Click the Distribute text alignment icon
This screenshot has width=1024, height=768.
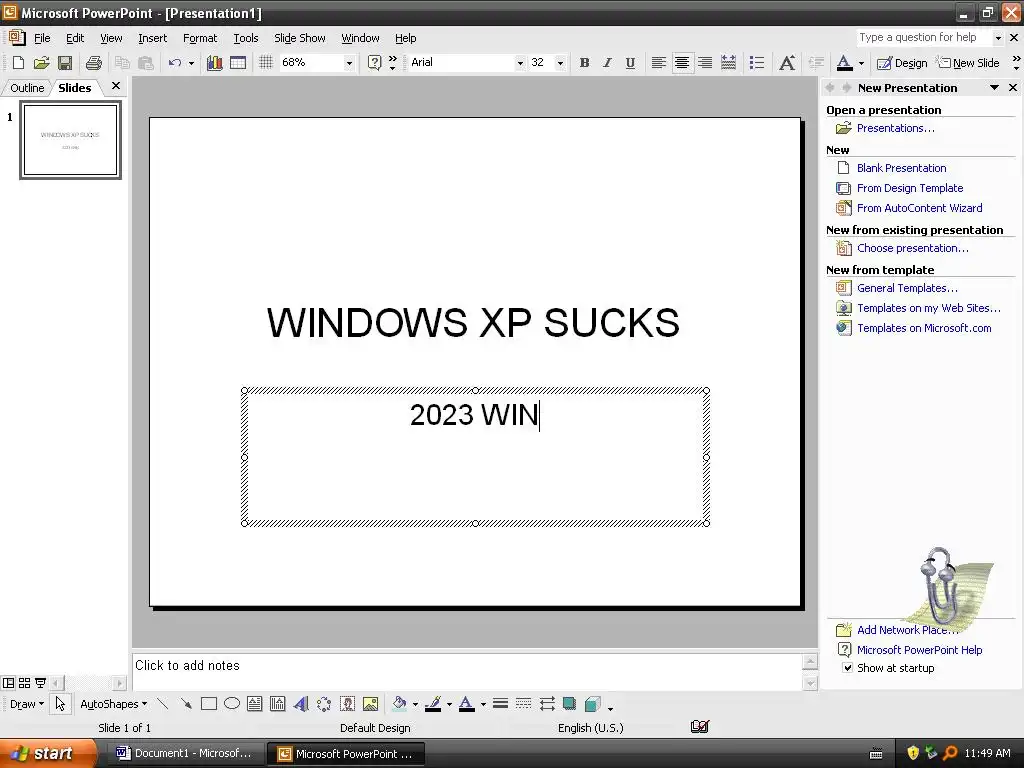point(728,63)
